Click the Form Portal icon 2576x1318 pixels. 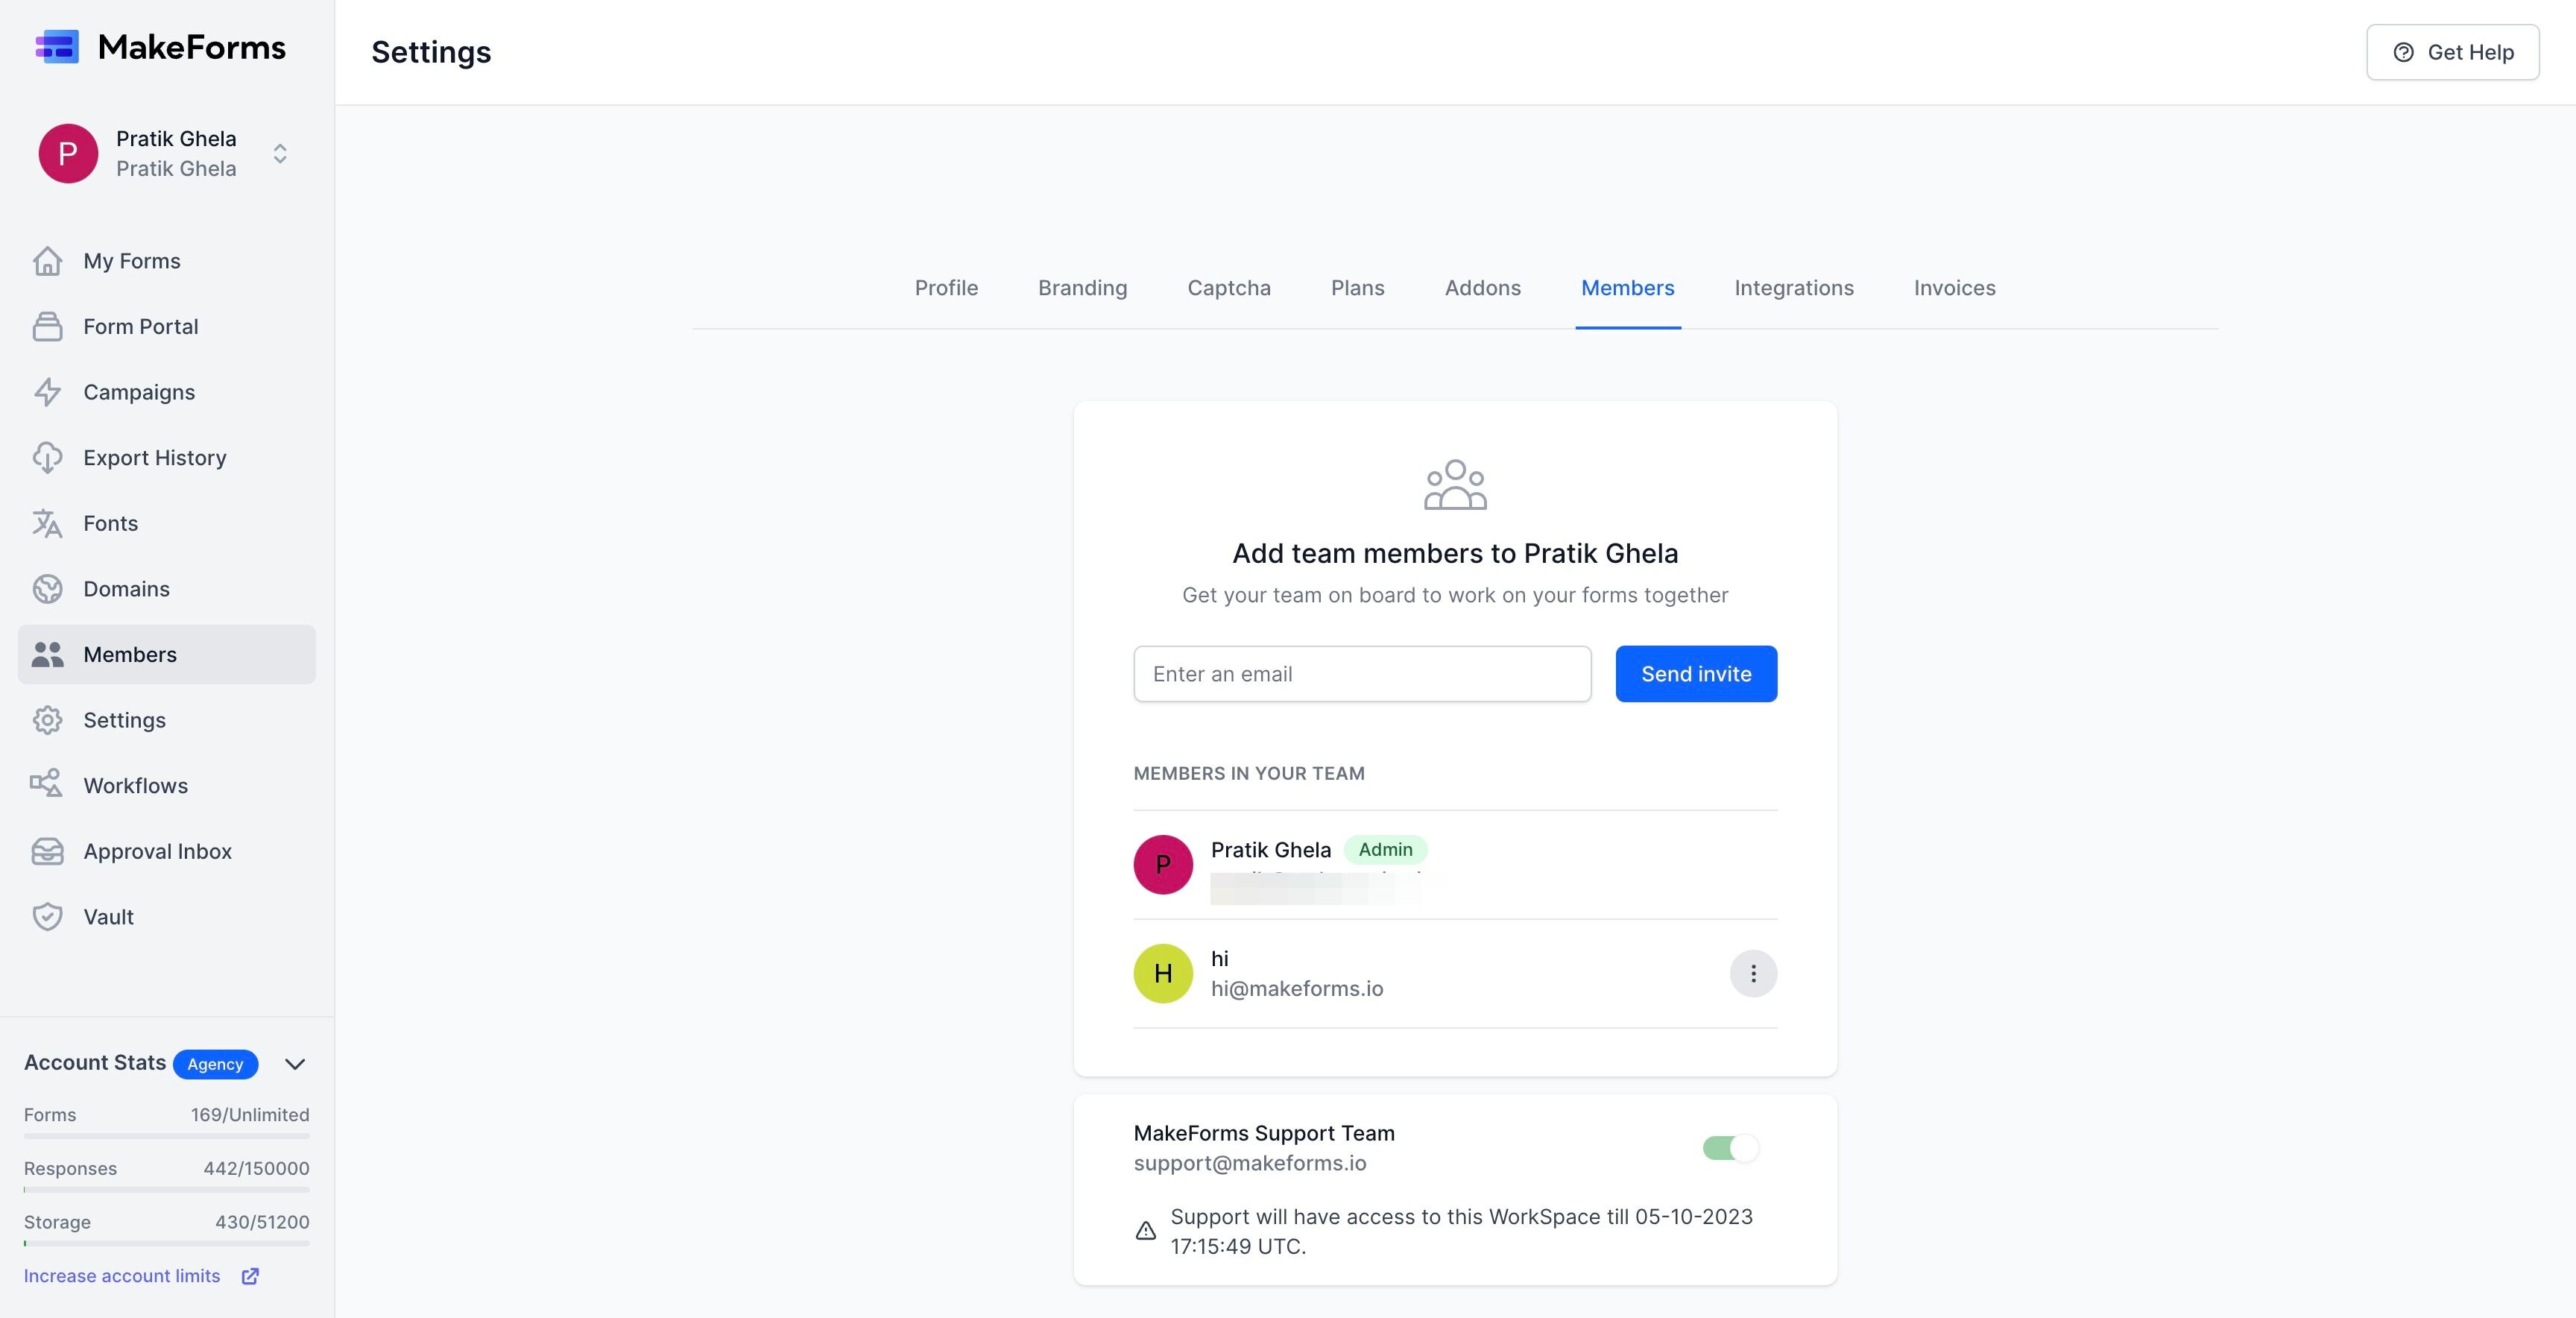(47, 327)
